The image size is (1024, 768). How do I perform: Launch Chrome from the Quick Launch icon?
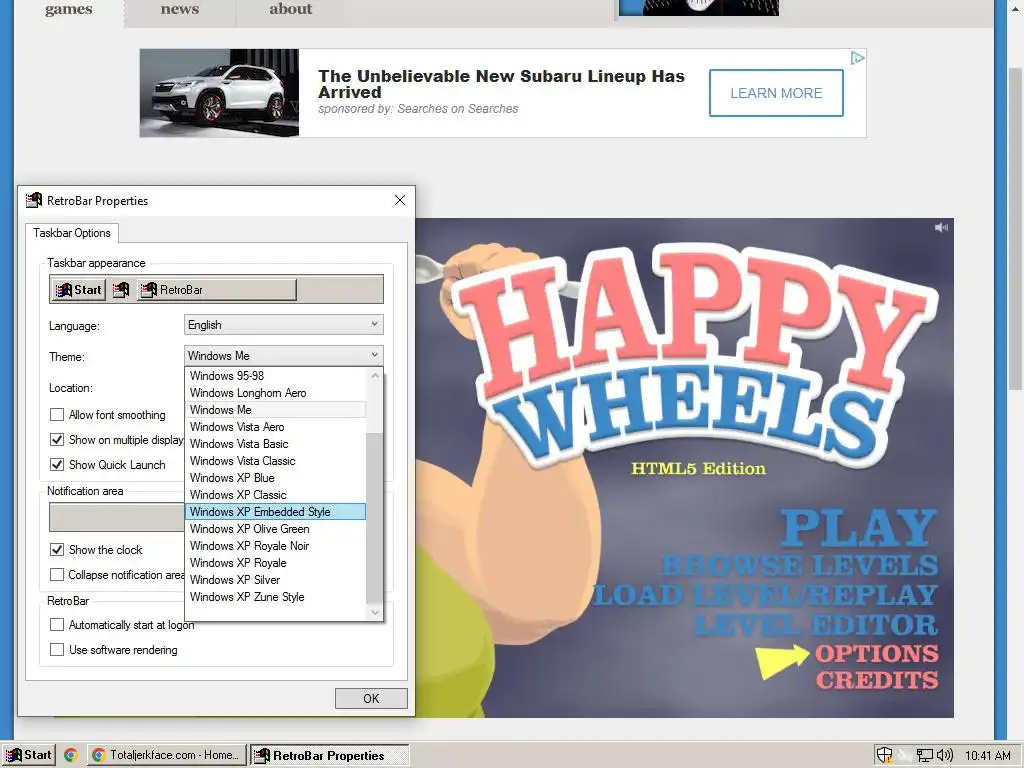[x=71, y=755]
